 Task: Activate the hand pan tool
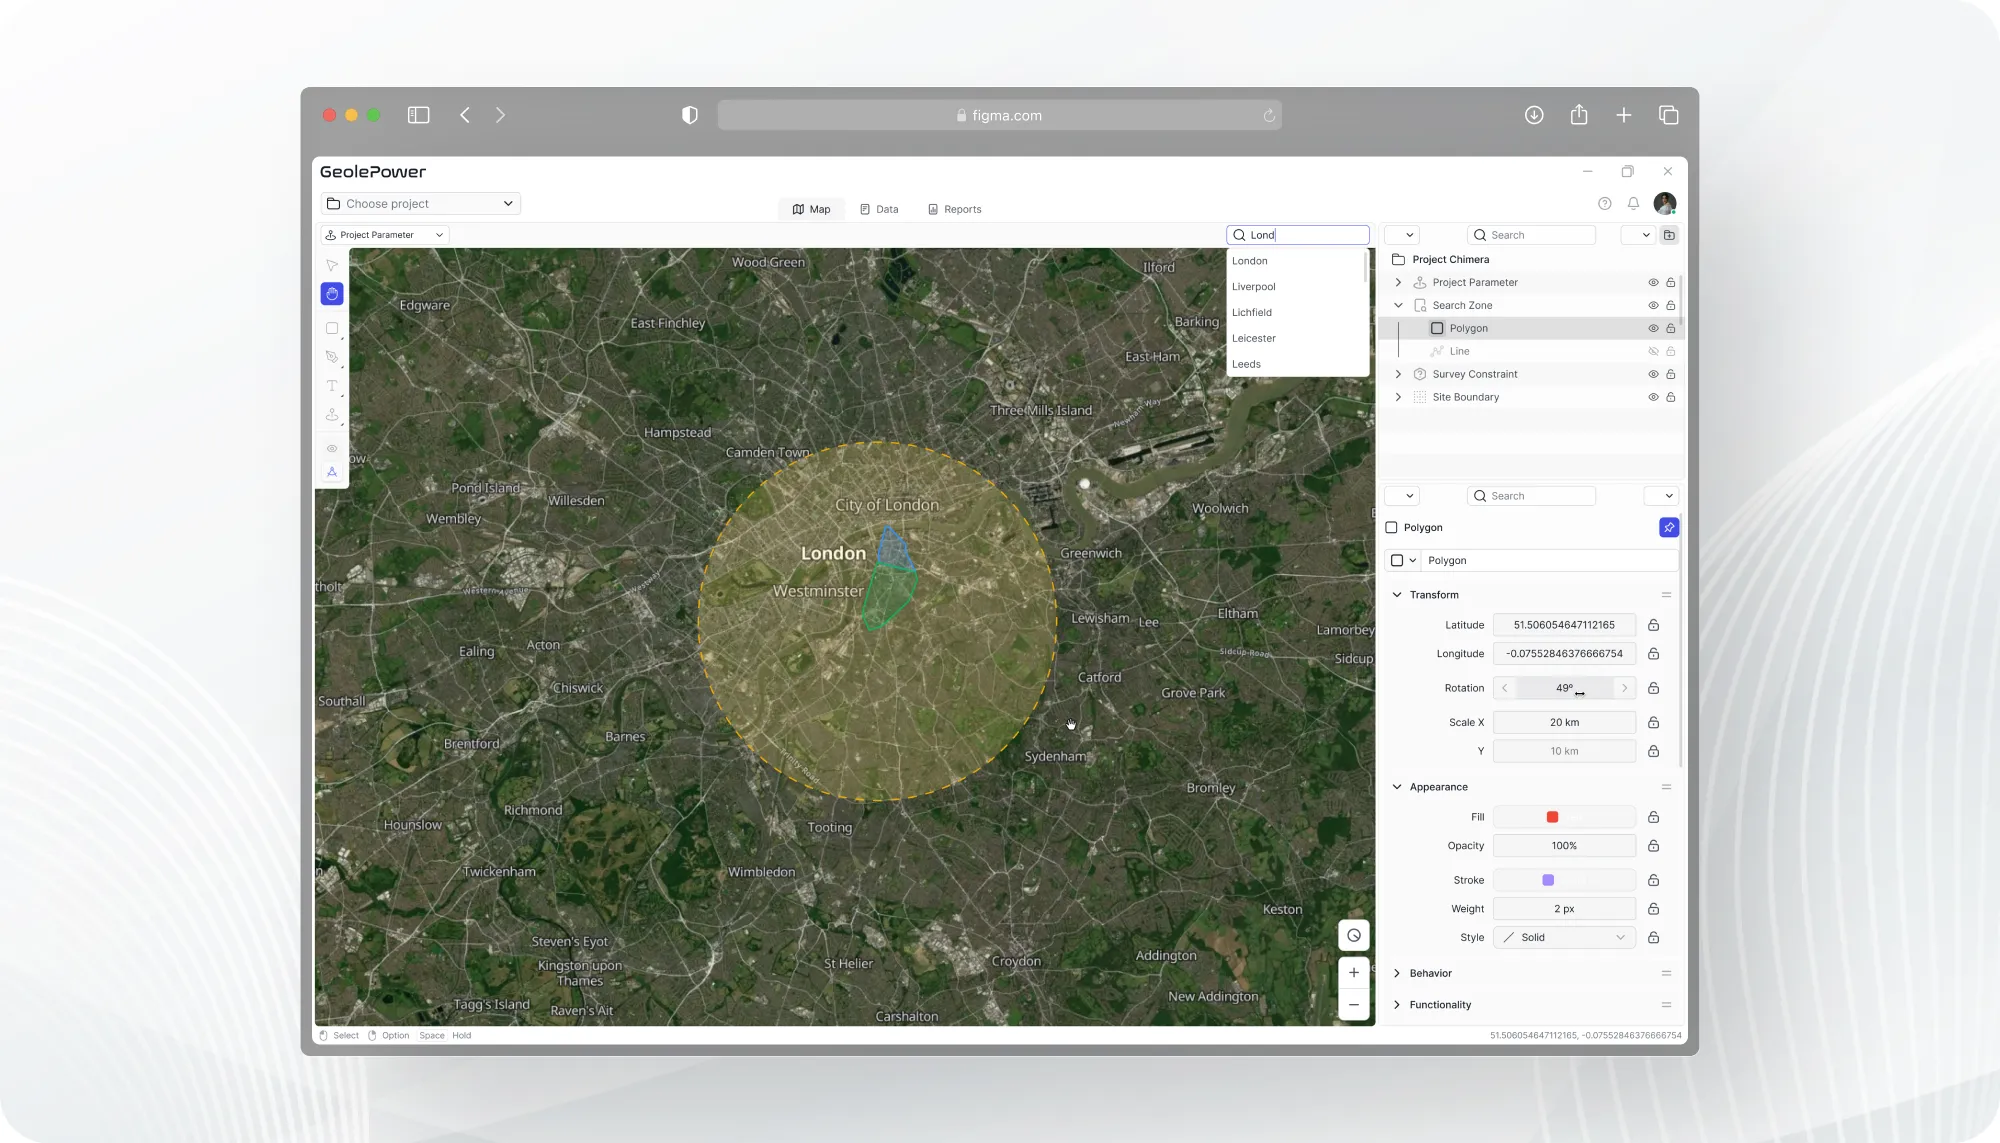(x=332, y=294)
